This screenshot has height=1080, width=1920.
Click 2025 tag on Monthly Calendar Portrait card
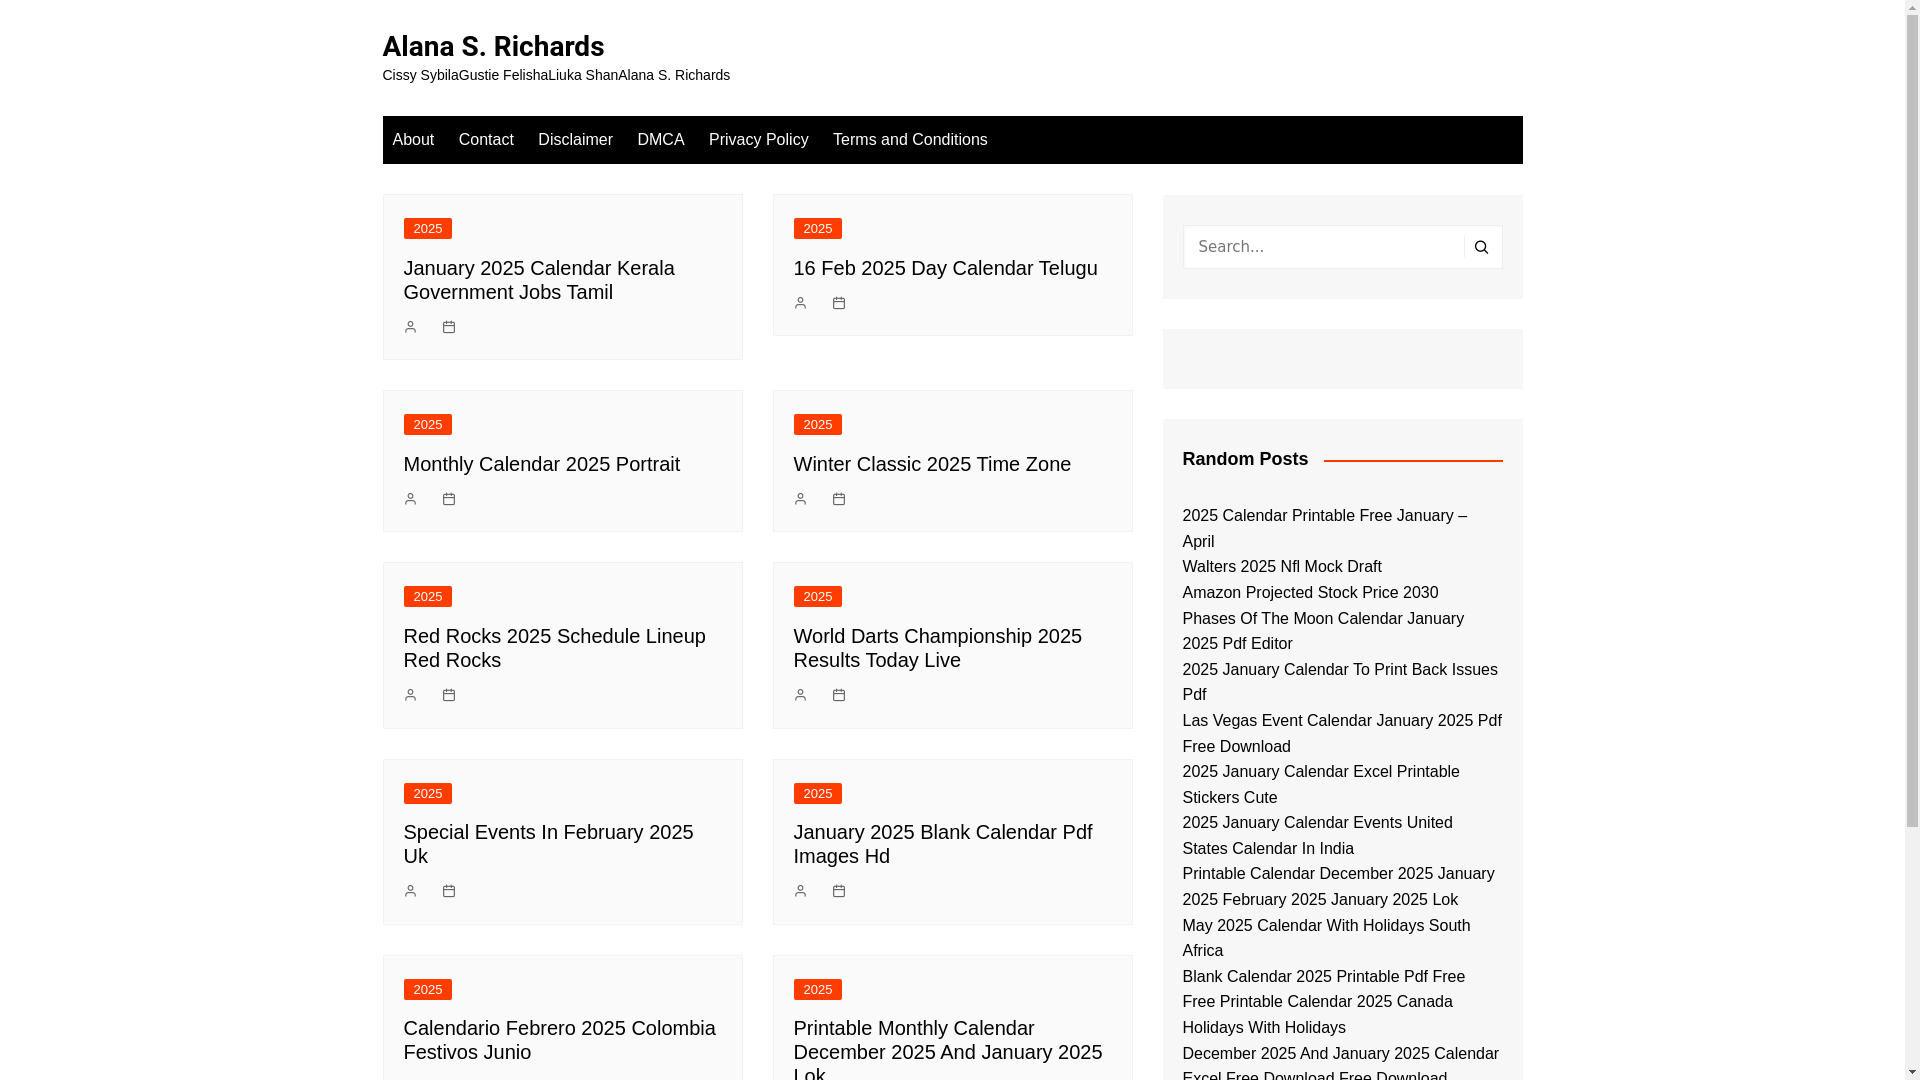pos(428,425)
